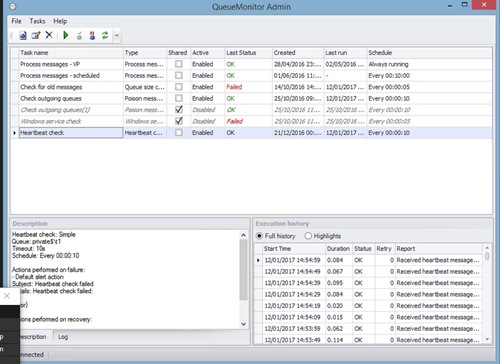Image resolution: width=500 pixels, height=364 pixels.
Task: Toggle Shared checkbox for Check outgoing queues
Action: 179,98
